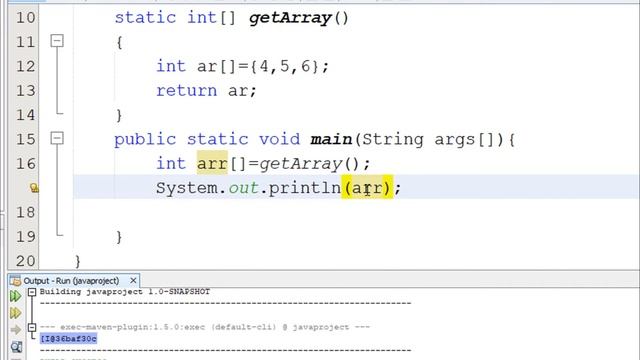The image size is (640, 360).
Task: Click the 'return ar;' statement
Action: [x=207, y=91]
